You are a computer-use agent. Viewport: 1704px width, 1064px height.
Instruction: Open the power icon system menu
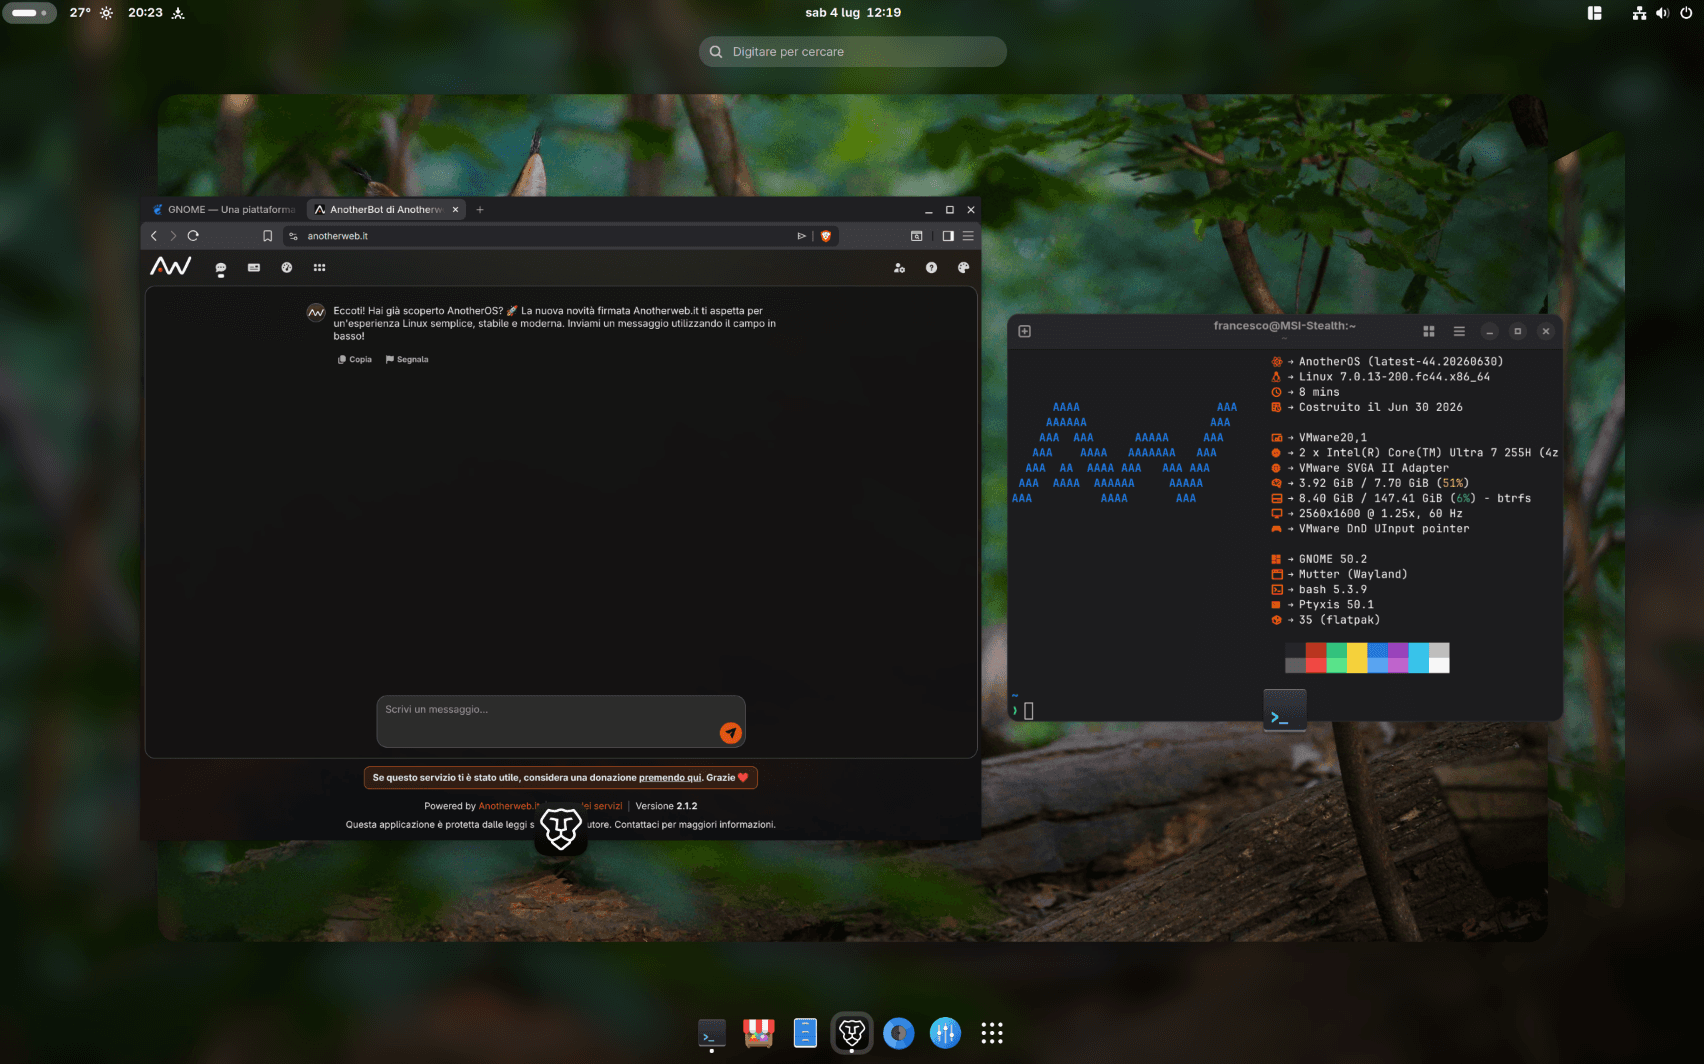pos(1686,13)
